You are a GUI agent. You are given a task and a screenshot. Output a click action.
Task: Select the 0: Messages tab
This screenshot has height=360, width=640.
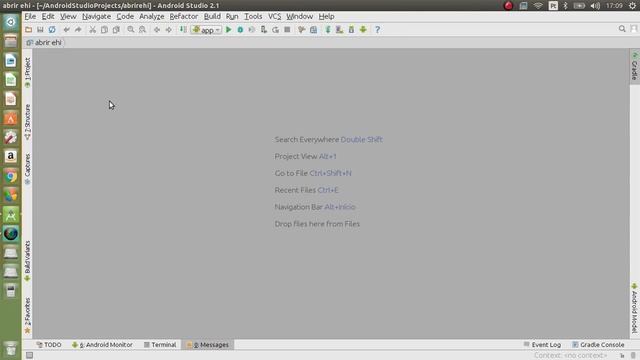(208, 344)
